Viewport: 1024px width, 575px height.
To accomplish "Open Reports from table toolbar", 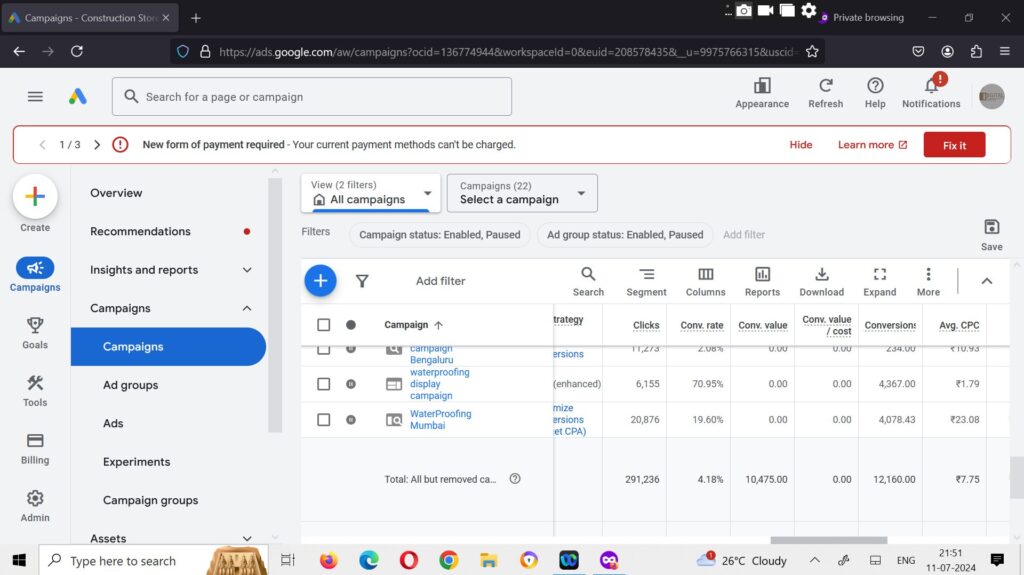I will coord(762,282).
